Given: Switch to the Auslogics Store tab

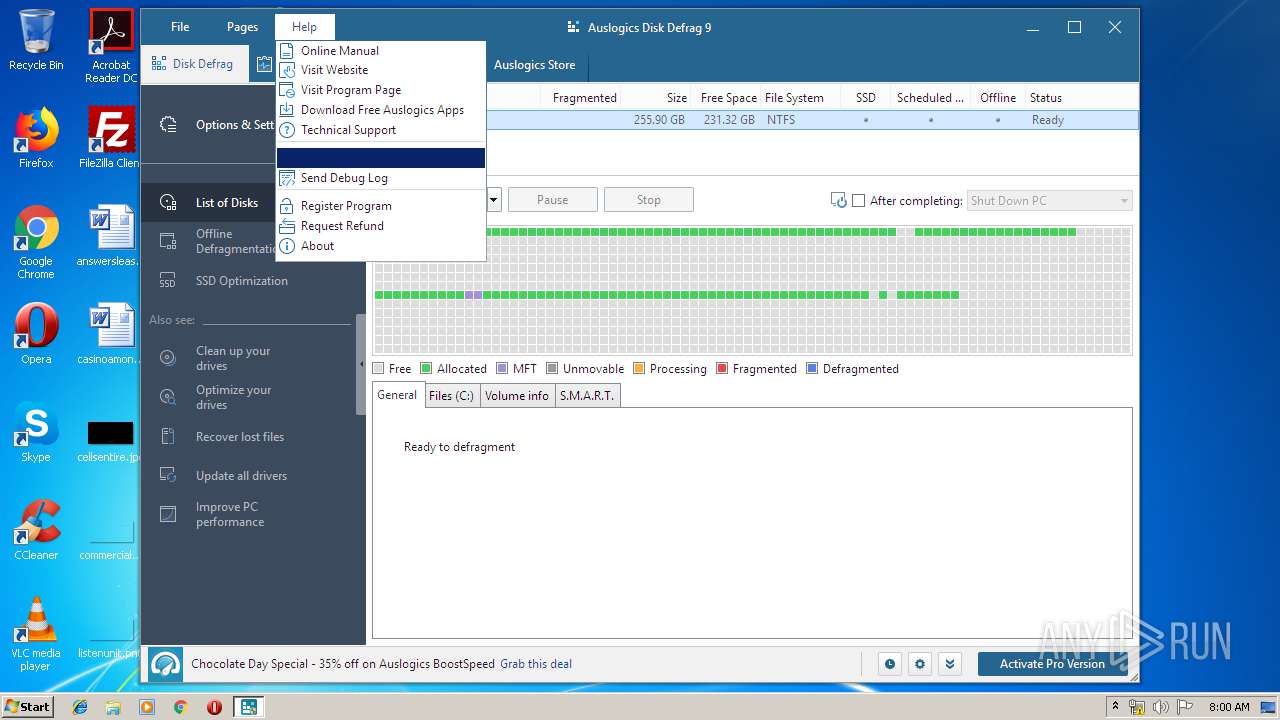Looking at the screenshot, I should (x=534, y=65).
